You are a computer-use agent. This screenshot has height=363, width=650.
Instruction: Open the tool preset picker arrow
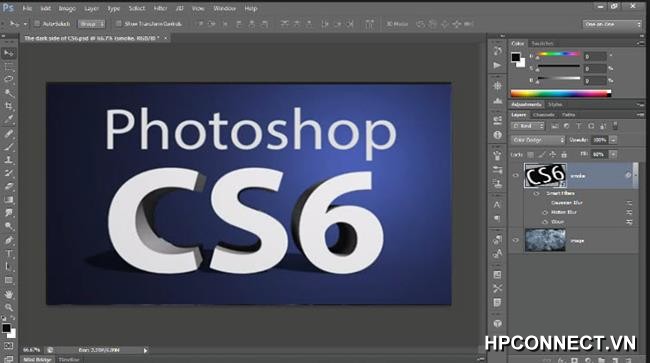25,24
